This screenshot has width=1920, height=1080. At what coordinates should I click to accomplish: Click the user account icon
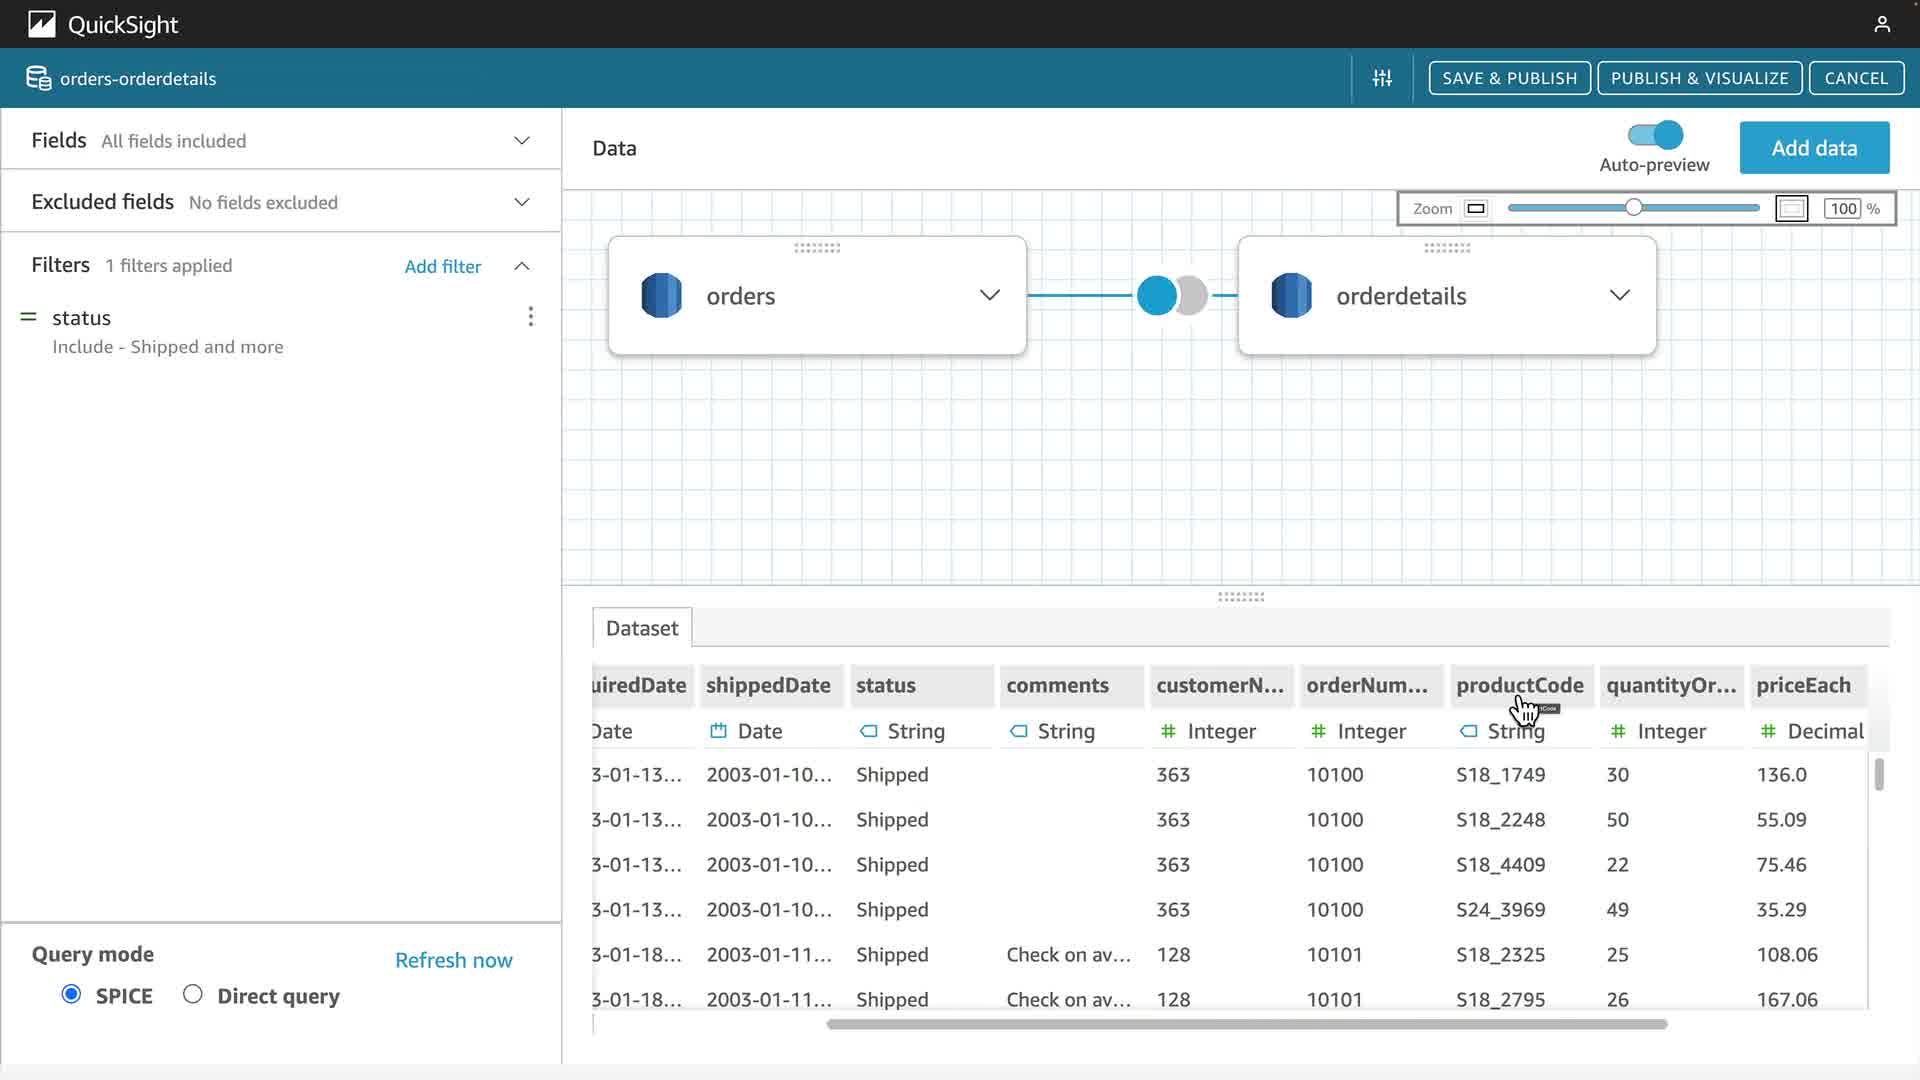pos(1881,24)
